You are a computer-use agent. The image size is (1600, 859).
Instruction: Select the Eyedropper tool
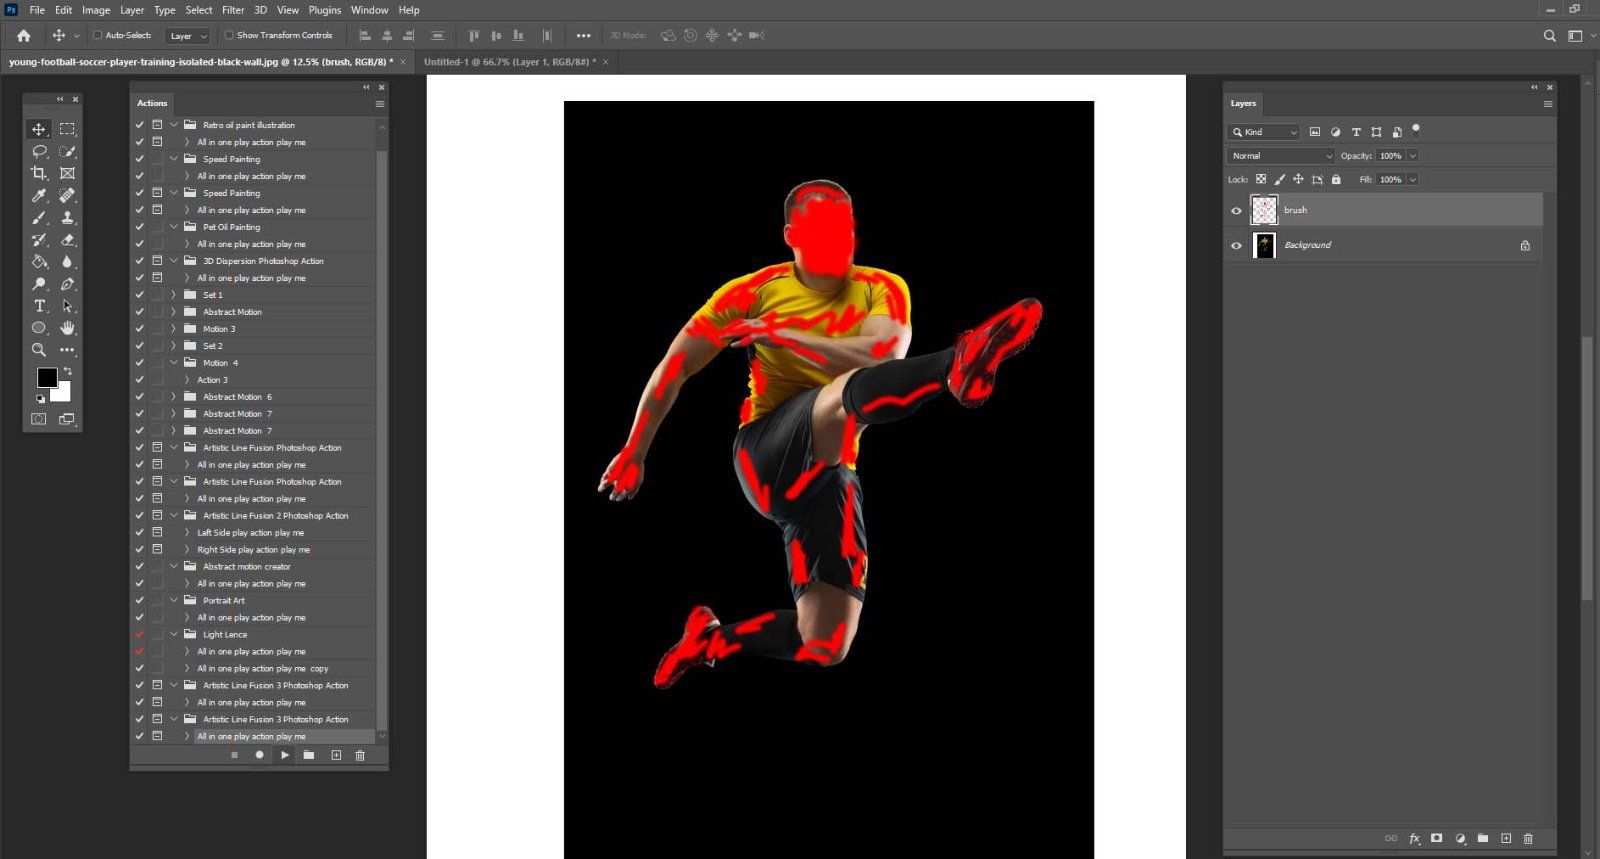tap(39, 195)
